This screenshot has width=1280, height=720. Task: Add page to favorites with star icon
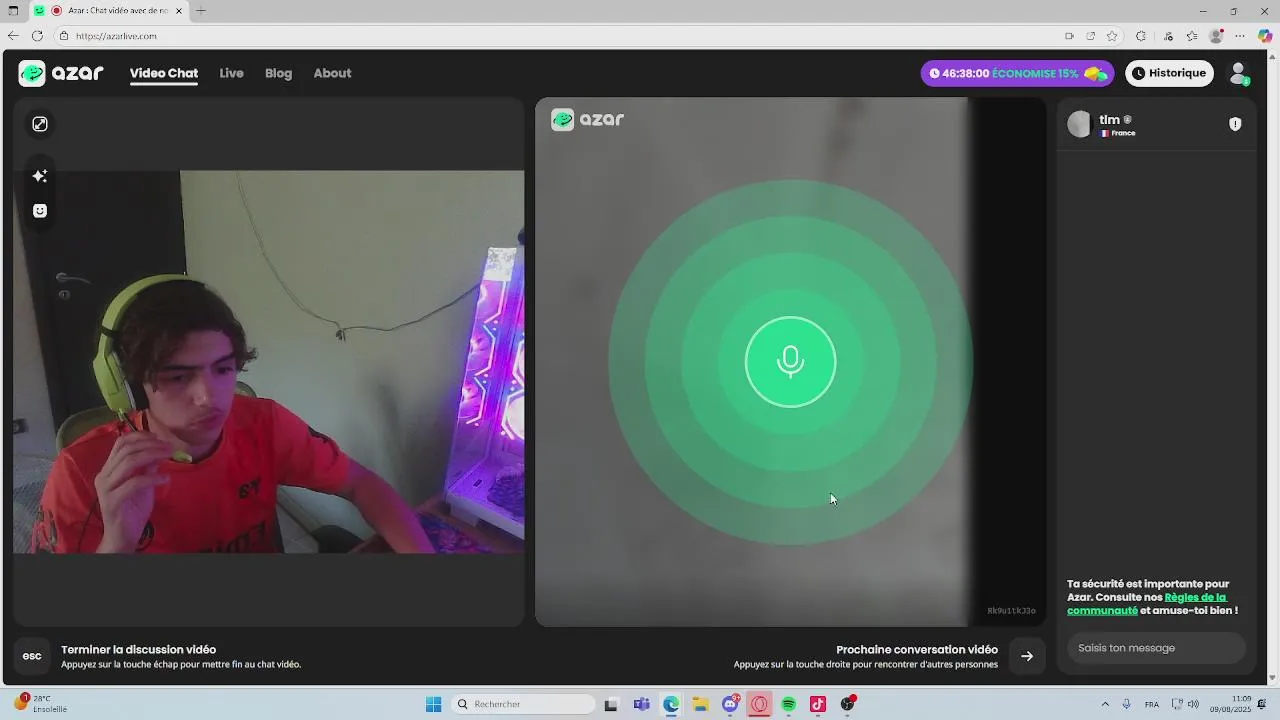point(1112,36)
